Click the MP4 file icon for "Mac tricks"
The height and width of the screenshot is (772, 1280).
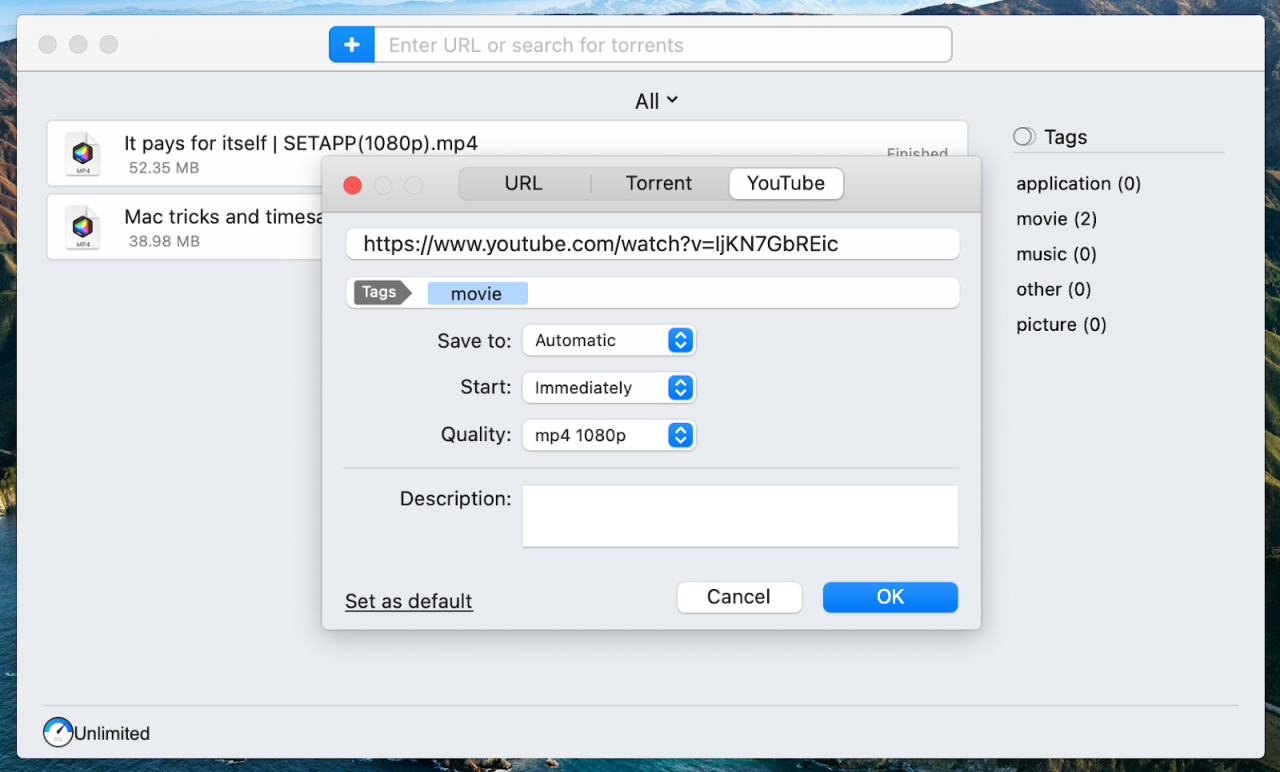pos(83,228)
